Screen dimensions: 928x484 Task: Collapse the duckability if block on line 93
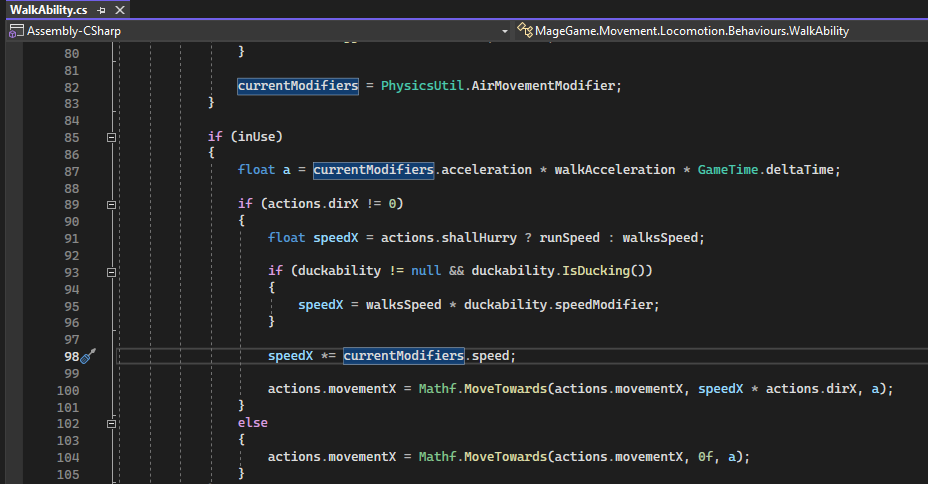(111, 272)
